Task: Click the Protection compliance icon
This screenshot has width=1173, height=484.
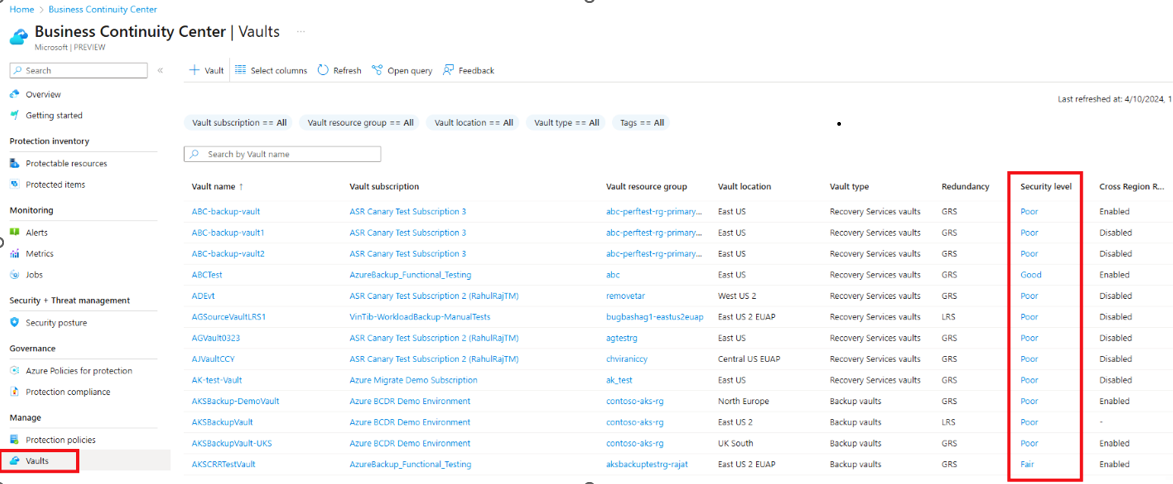Action: (14, 391)
